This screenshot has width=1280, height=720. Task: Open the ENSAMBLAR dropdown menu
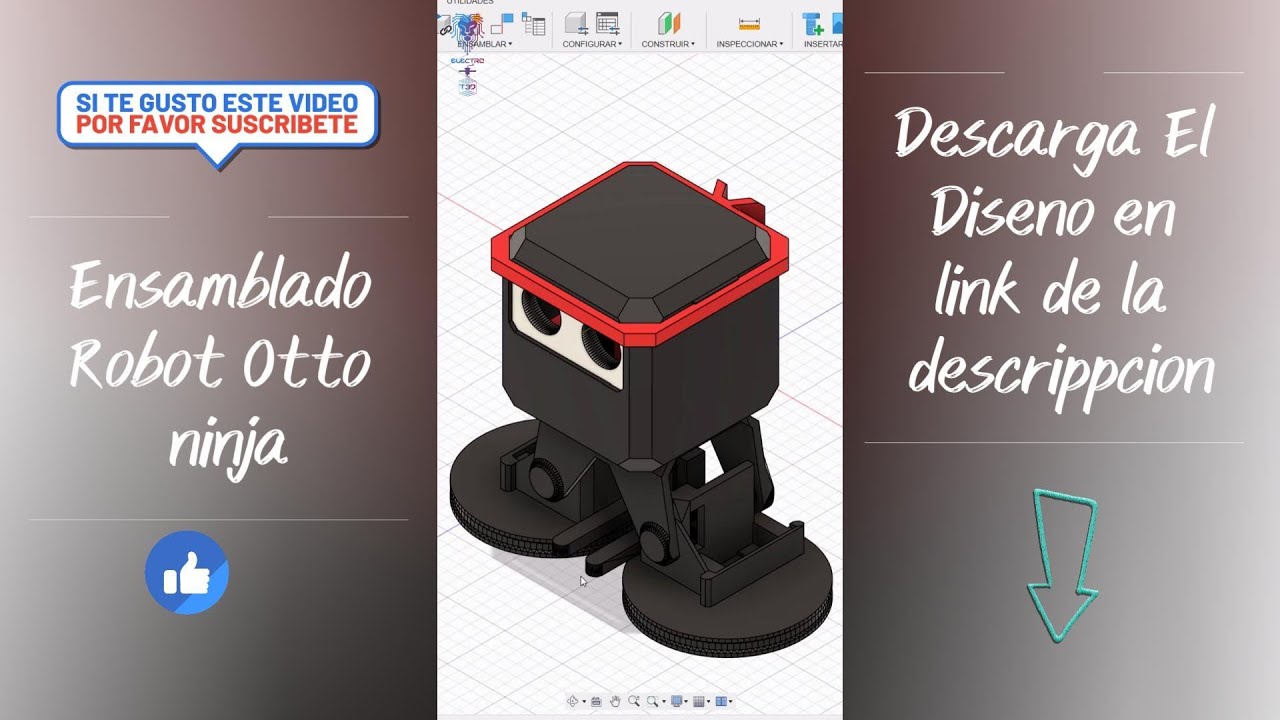pos(485,44)
